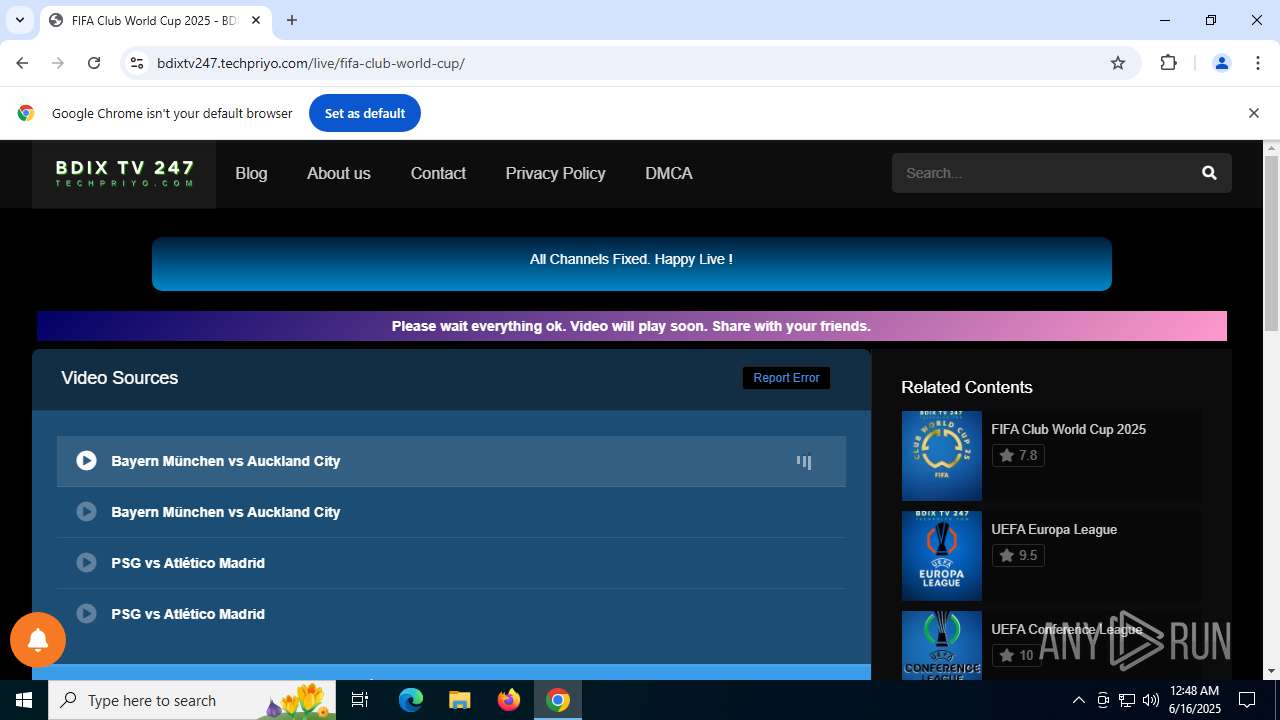Open the tab search dropdown arrow

[x=20, y=20]
